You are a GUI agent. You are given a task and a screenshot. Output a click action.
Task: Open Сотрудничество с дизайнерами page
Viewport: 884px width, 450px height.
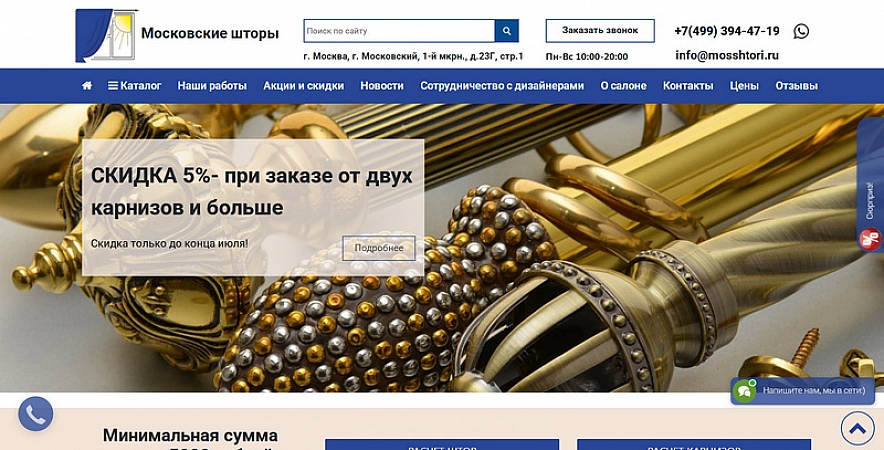502,86
